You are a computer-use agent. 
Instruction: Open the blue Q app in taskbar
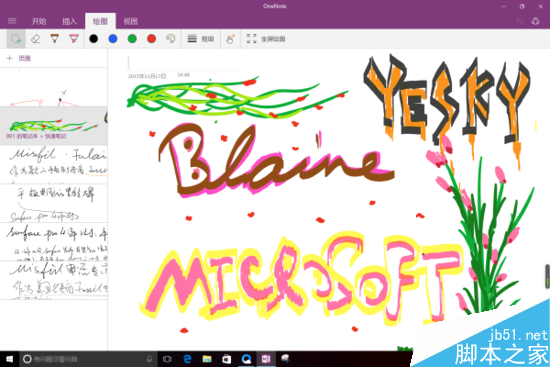click(247, 359)
